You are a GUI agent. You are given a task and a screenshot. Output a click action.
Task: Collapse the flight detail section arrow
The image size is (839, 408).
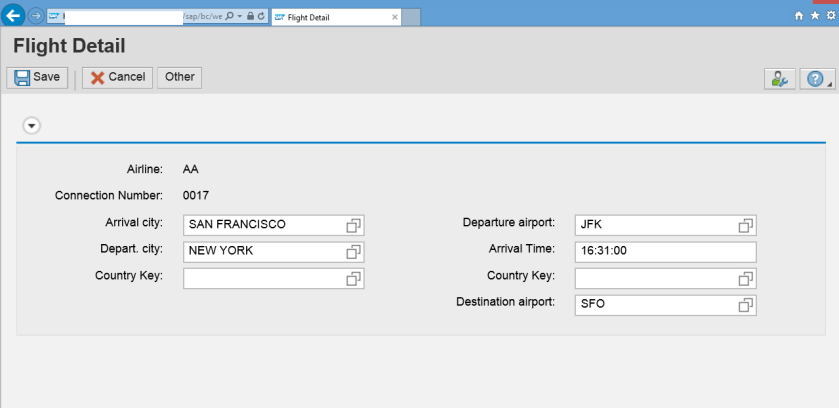[x=32, y=126]
